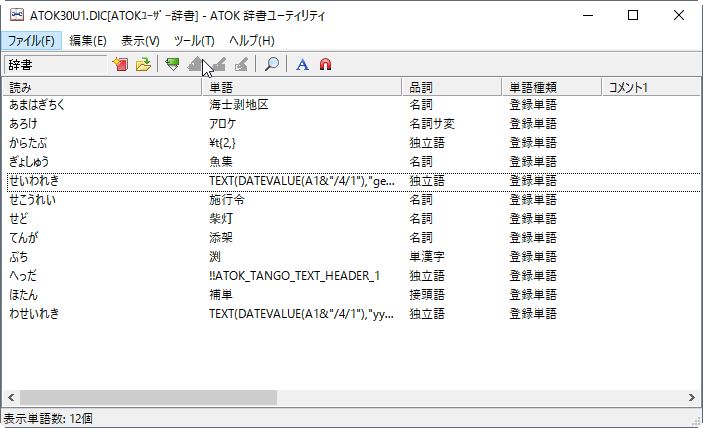Sort by the 単語 column header
Screen dimensions: 703x428
point(302,87)
